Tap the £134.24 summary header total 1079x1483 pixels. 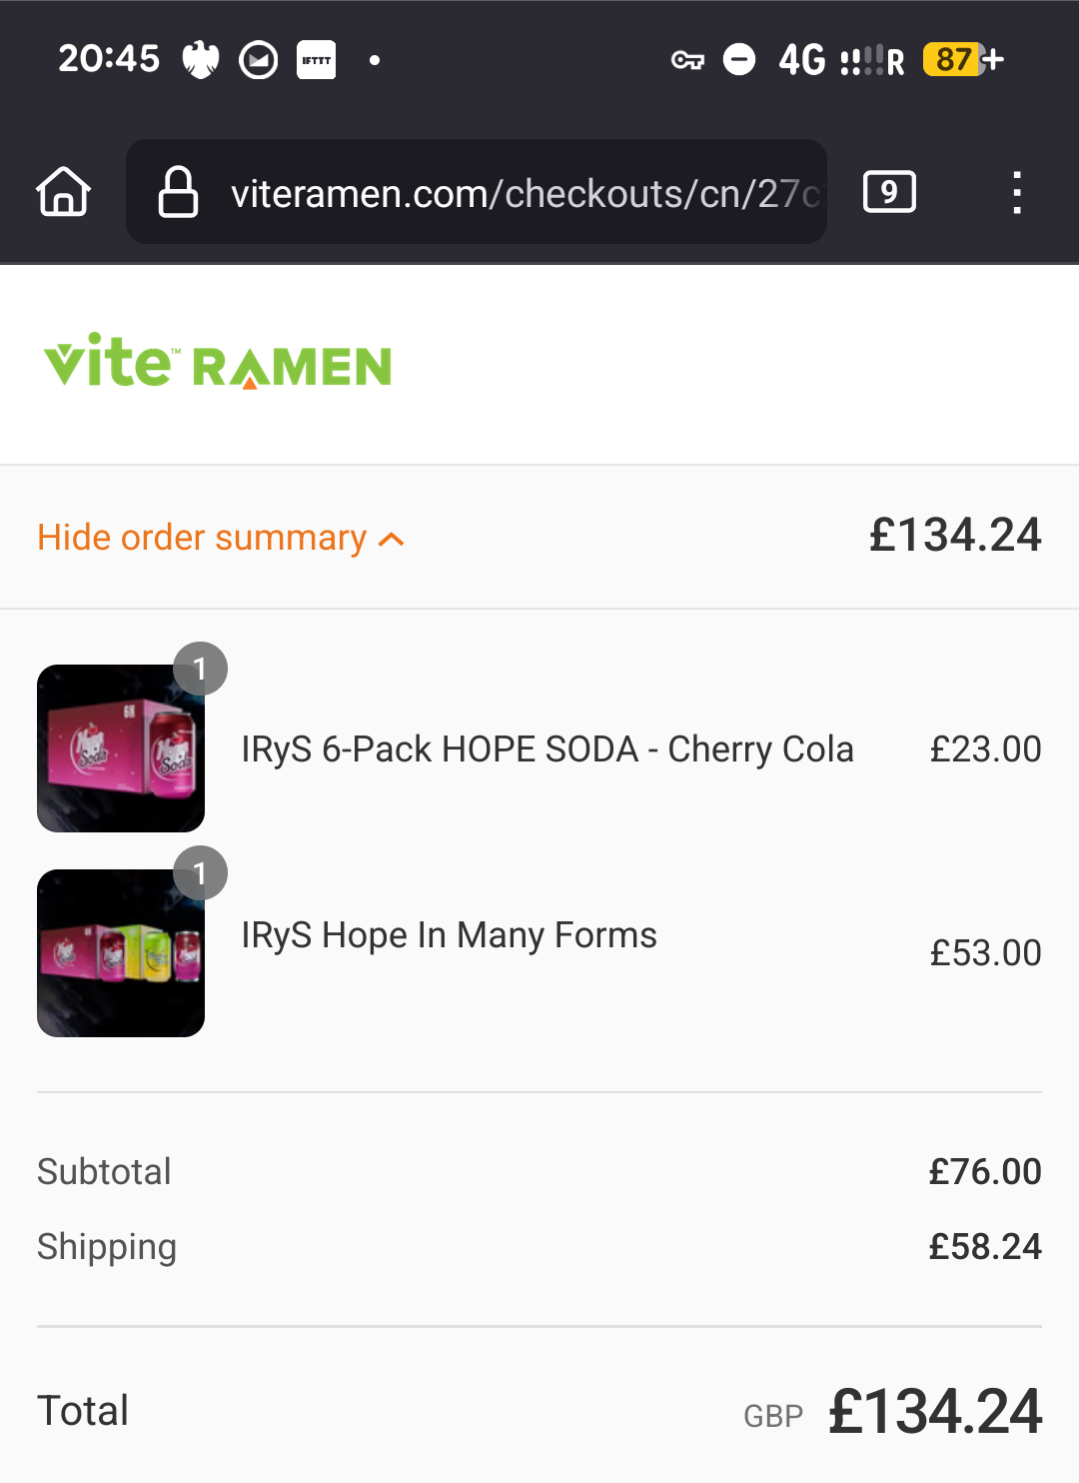point(954,535)
